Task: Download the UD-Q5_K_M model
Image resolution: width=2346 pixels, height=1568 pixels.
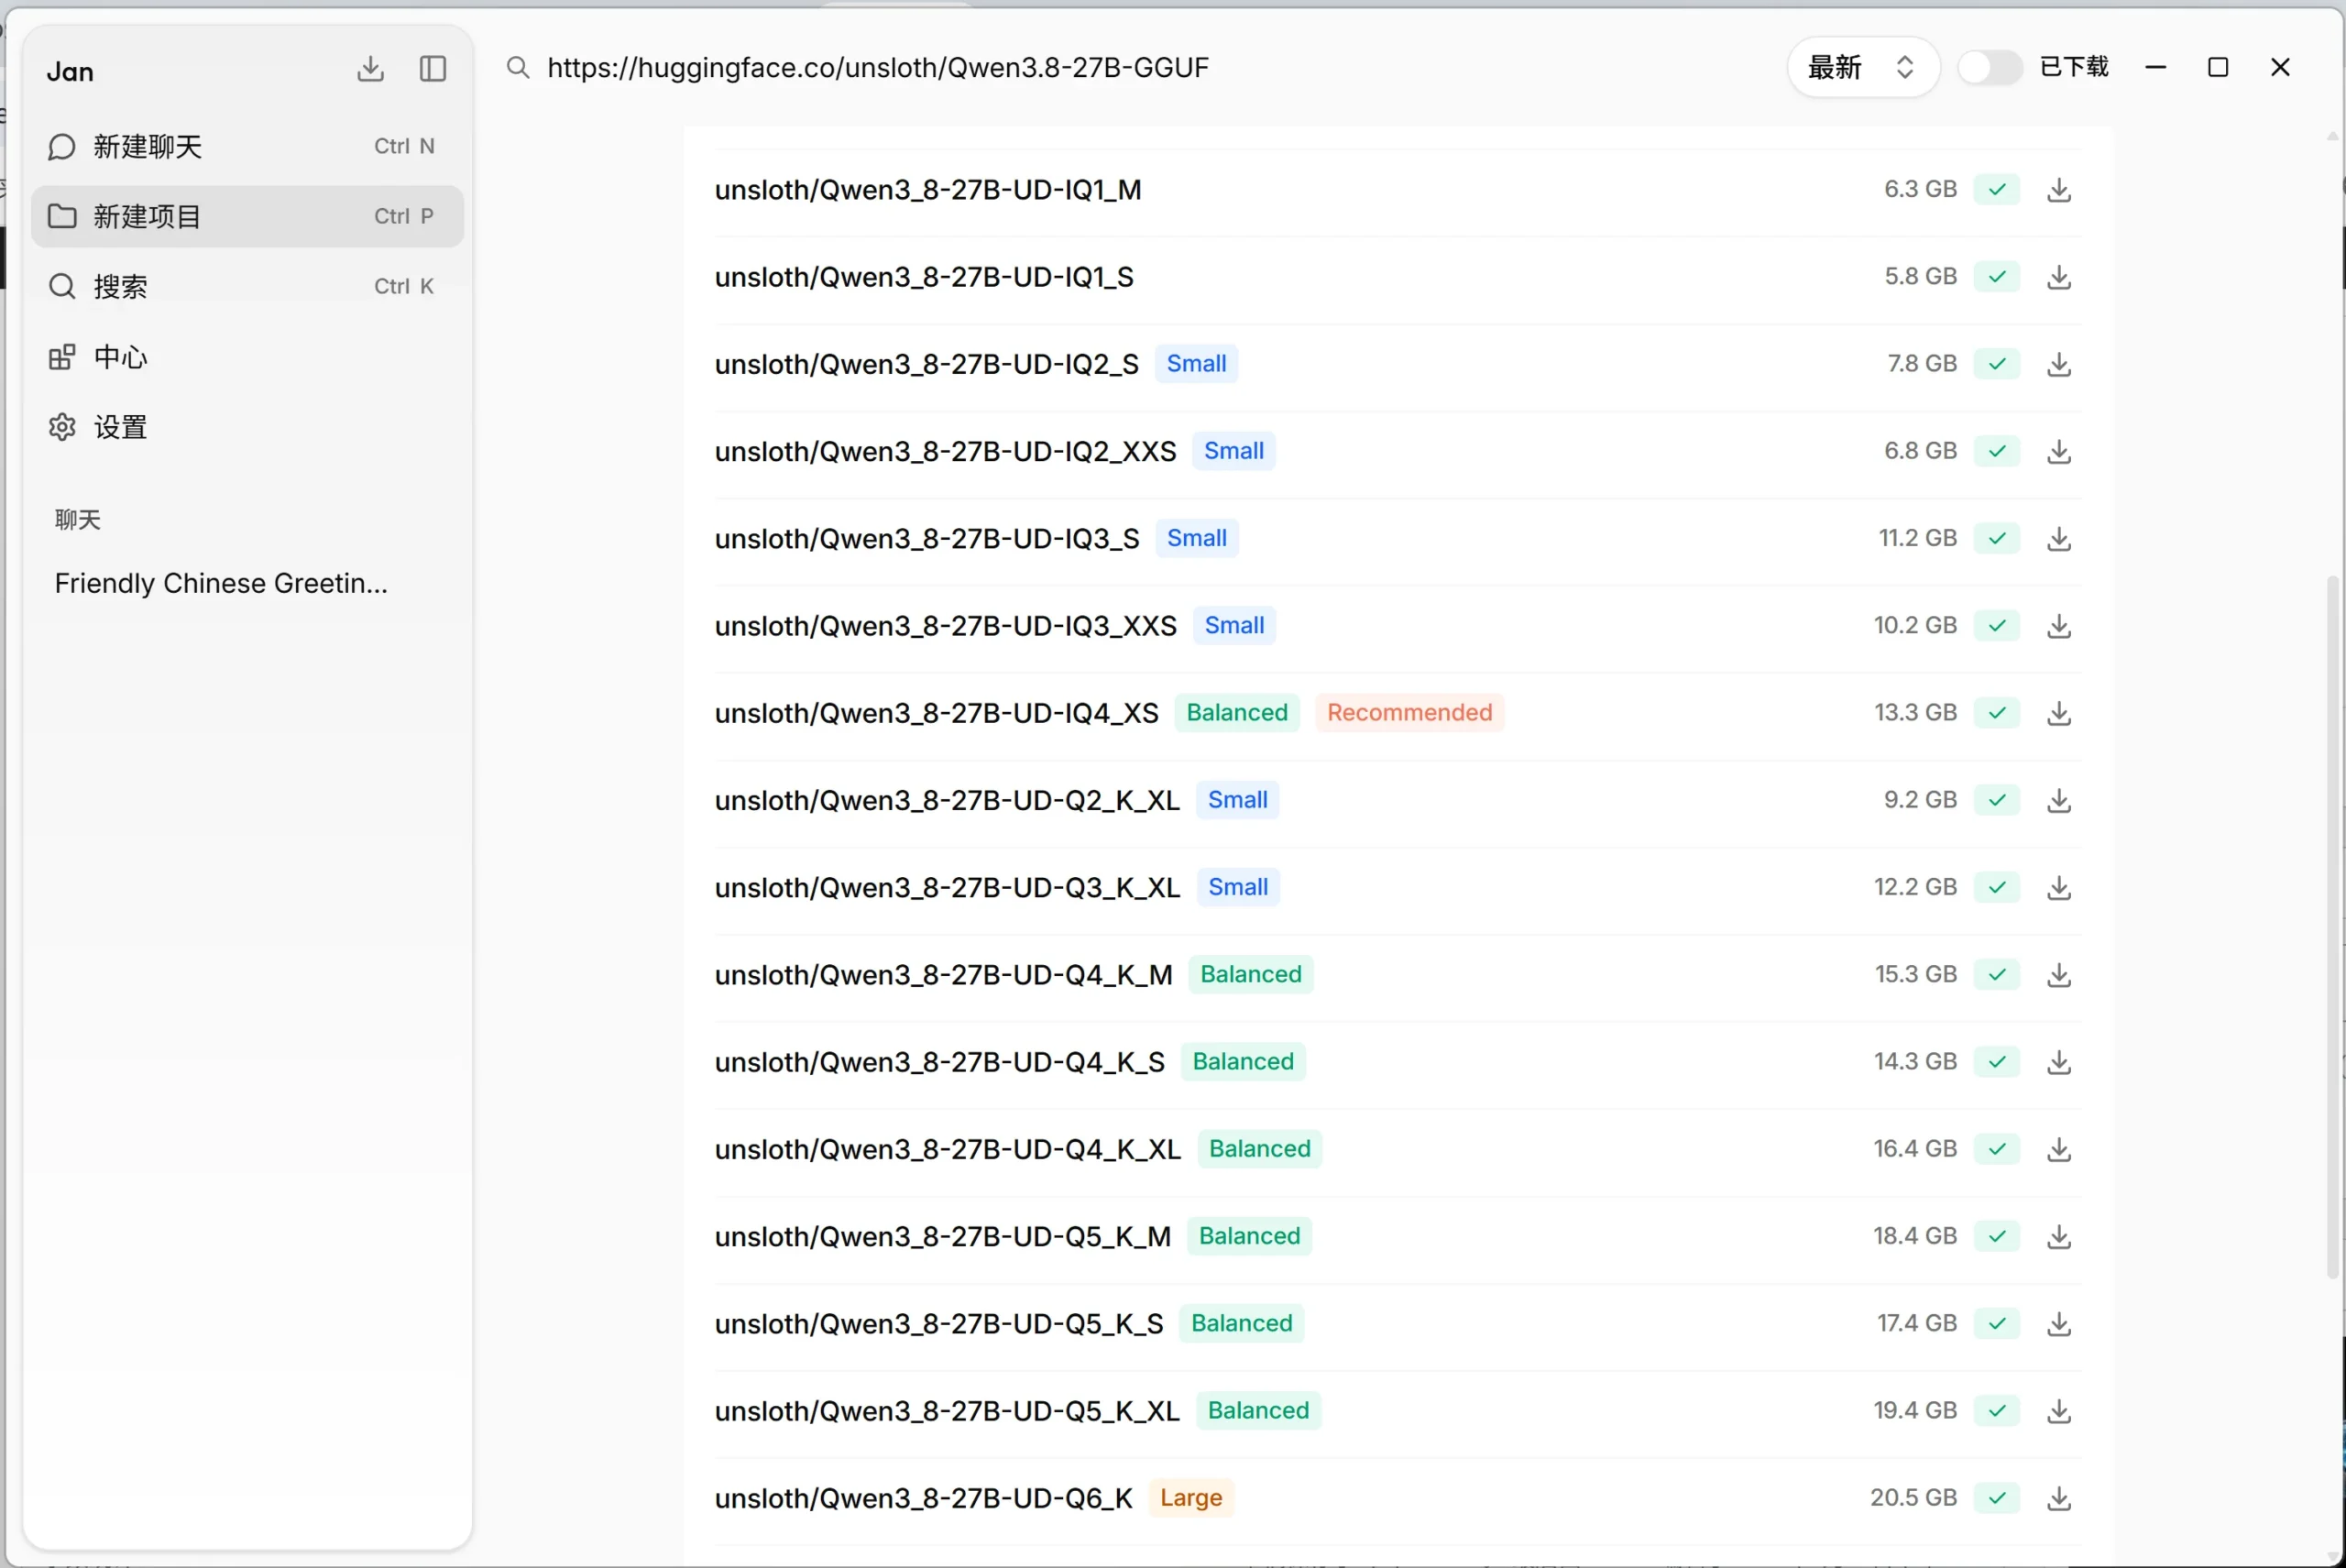Action: 2058,1236
